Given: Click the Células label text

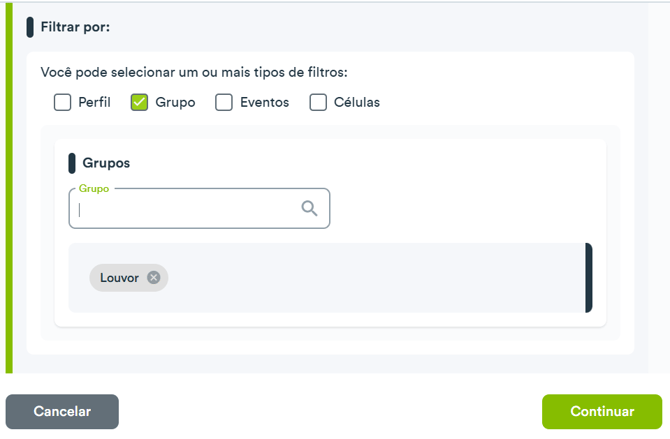Looking at the screenshot, I should (357, 103).
